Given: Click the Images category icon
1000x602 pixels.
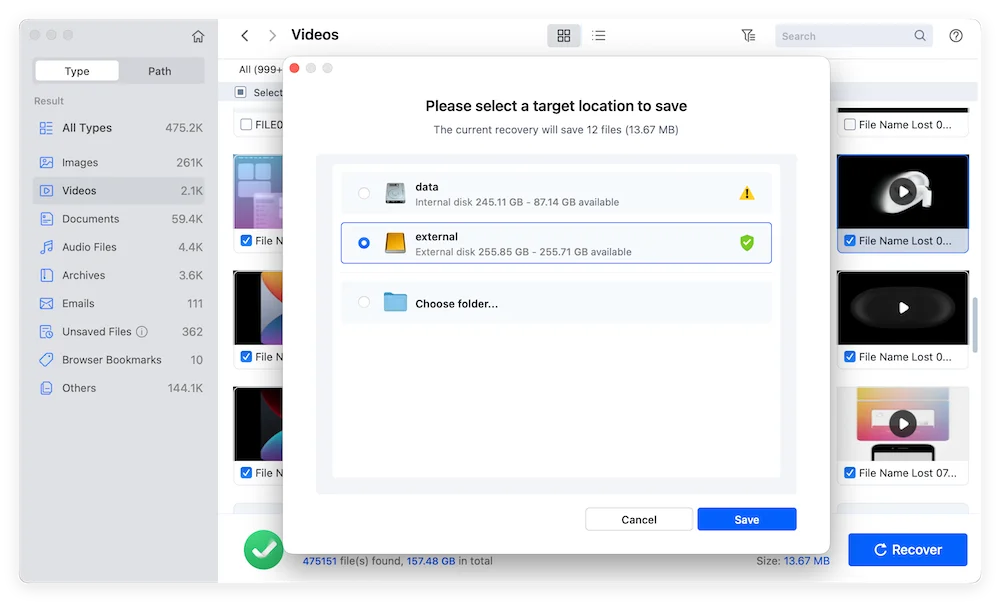Looking at the screenshot, I should (x=47, y=163).
